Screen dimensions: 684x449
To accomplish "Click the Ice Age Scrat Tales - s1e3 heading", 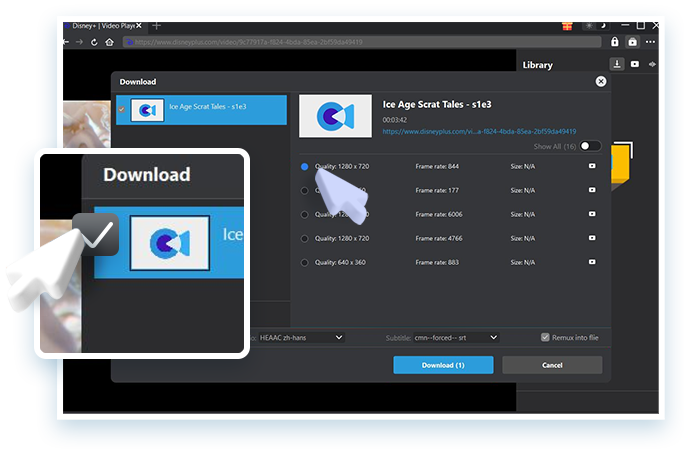I will [x=437, y=105].
